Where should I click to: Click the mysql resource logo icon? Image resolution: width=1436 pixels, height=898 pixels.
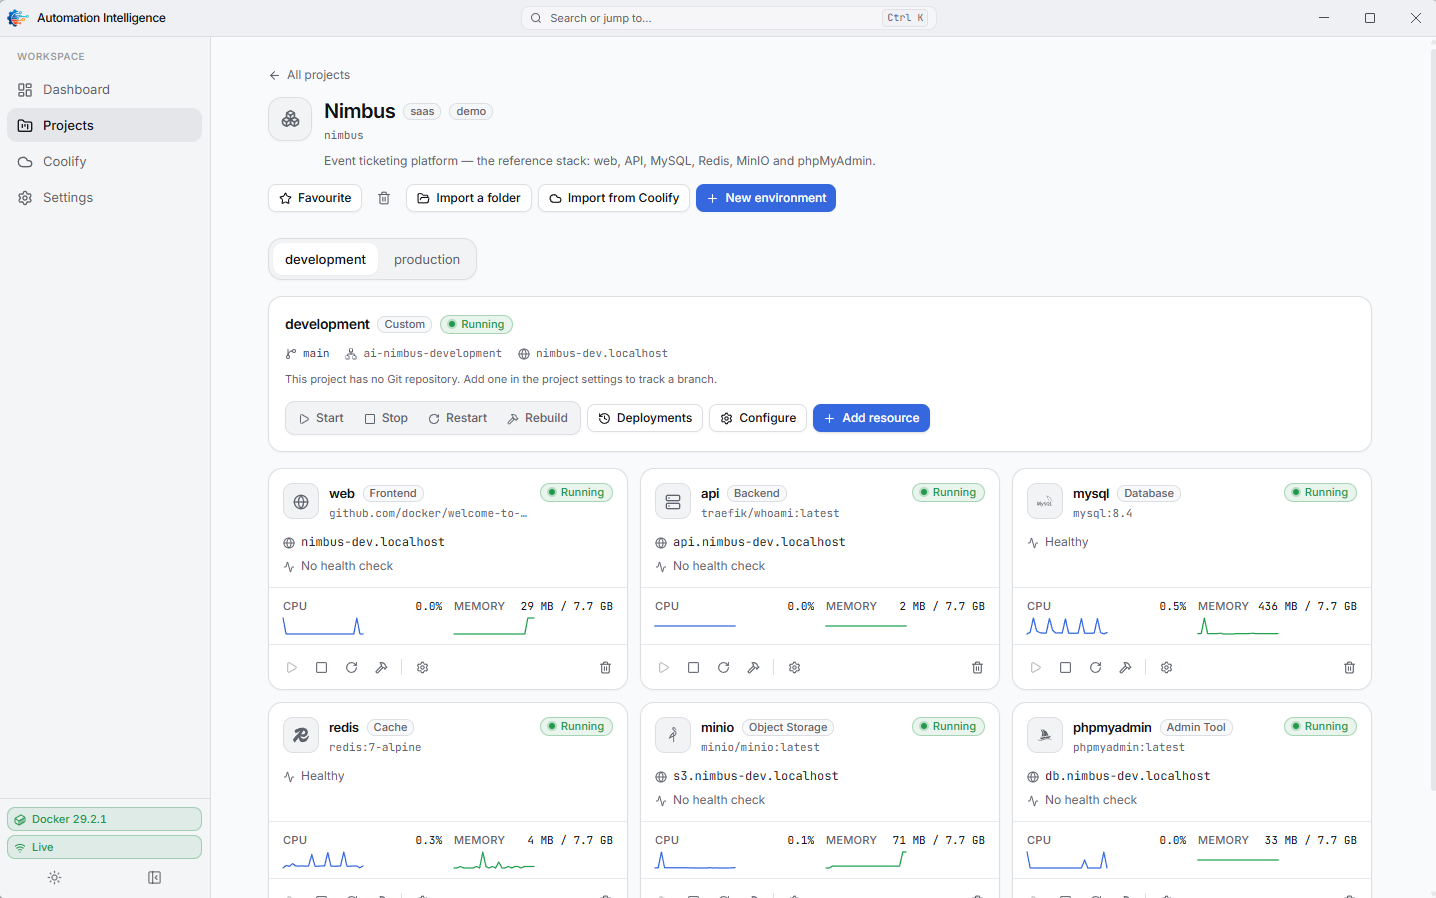point(1045,502)
